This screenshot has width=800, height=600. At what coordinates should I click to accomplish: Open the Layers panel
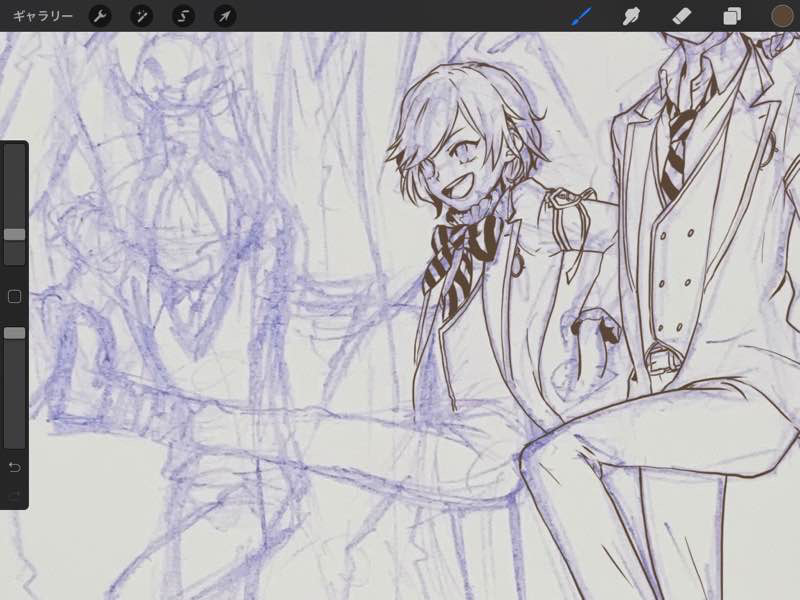click(x=732, y=16)
